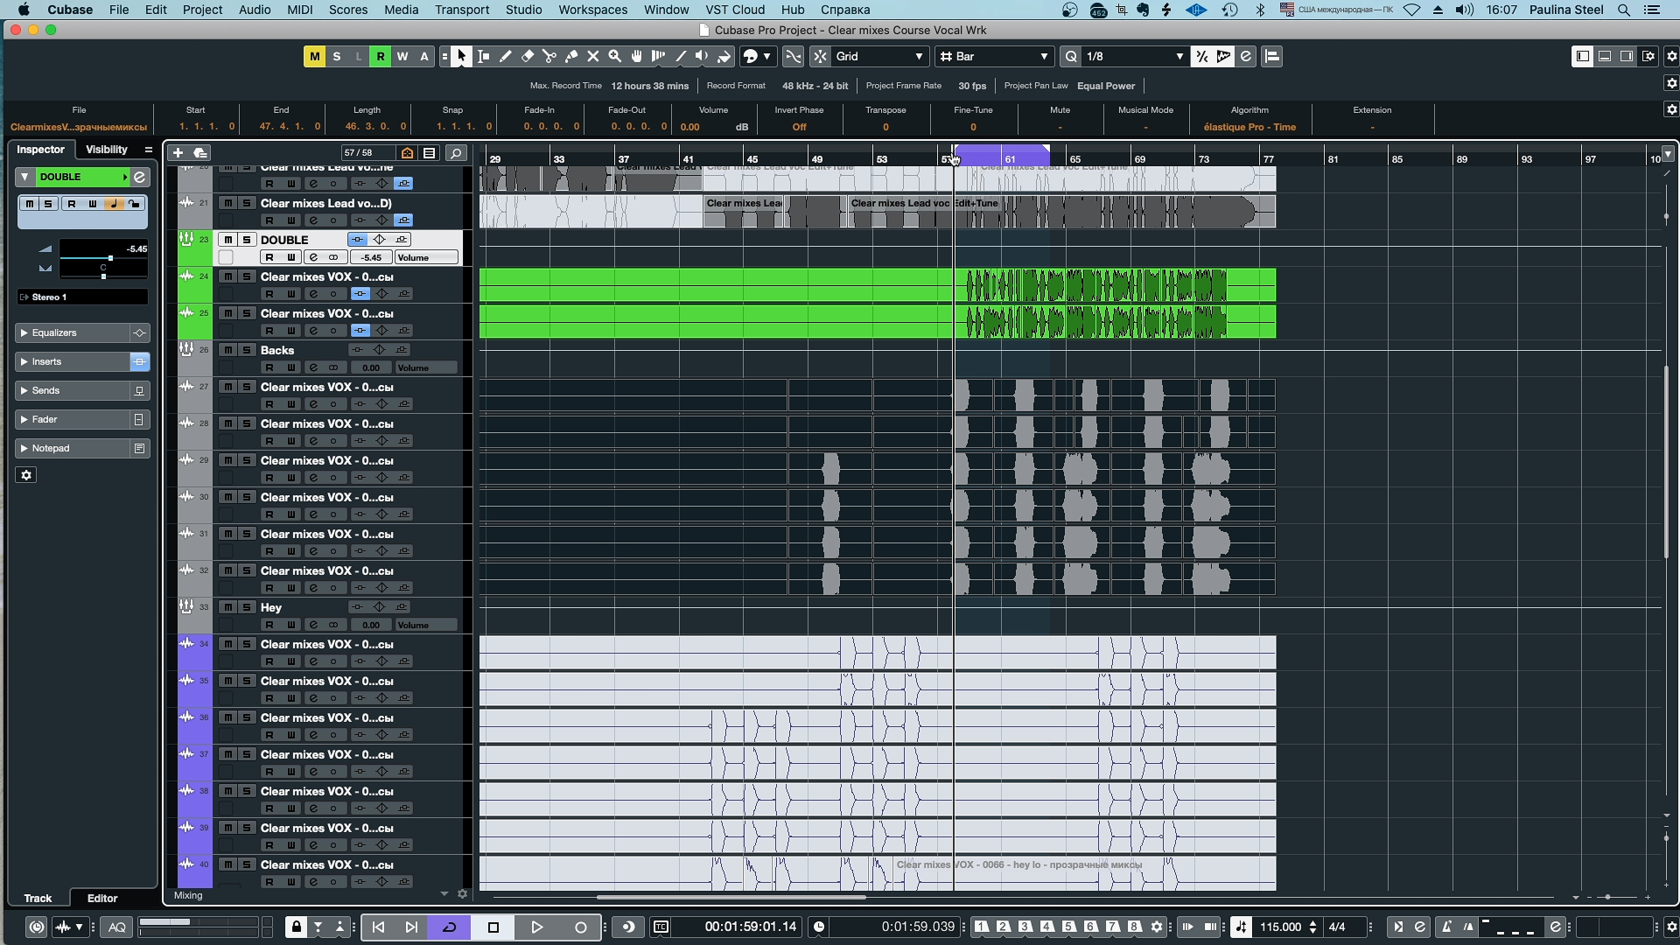Screen dimensions: 1680x945
Task: Open macOS Spotlight search icon
Action: pyautogui.click(x=1624, y=9)
